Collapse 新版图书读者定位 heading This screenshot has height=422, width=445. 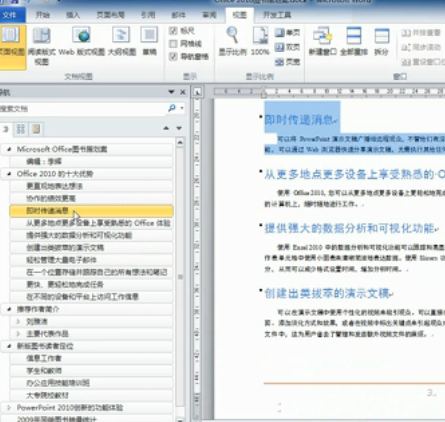click(x=9, y=346)
